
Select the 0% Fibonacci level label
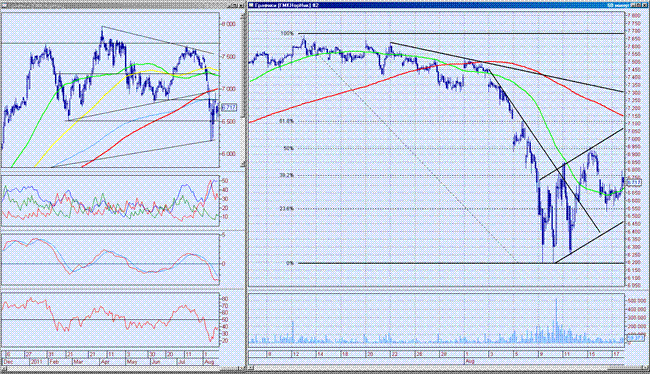point(290,263)
